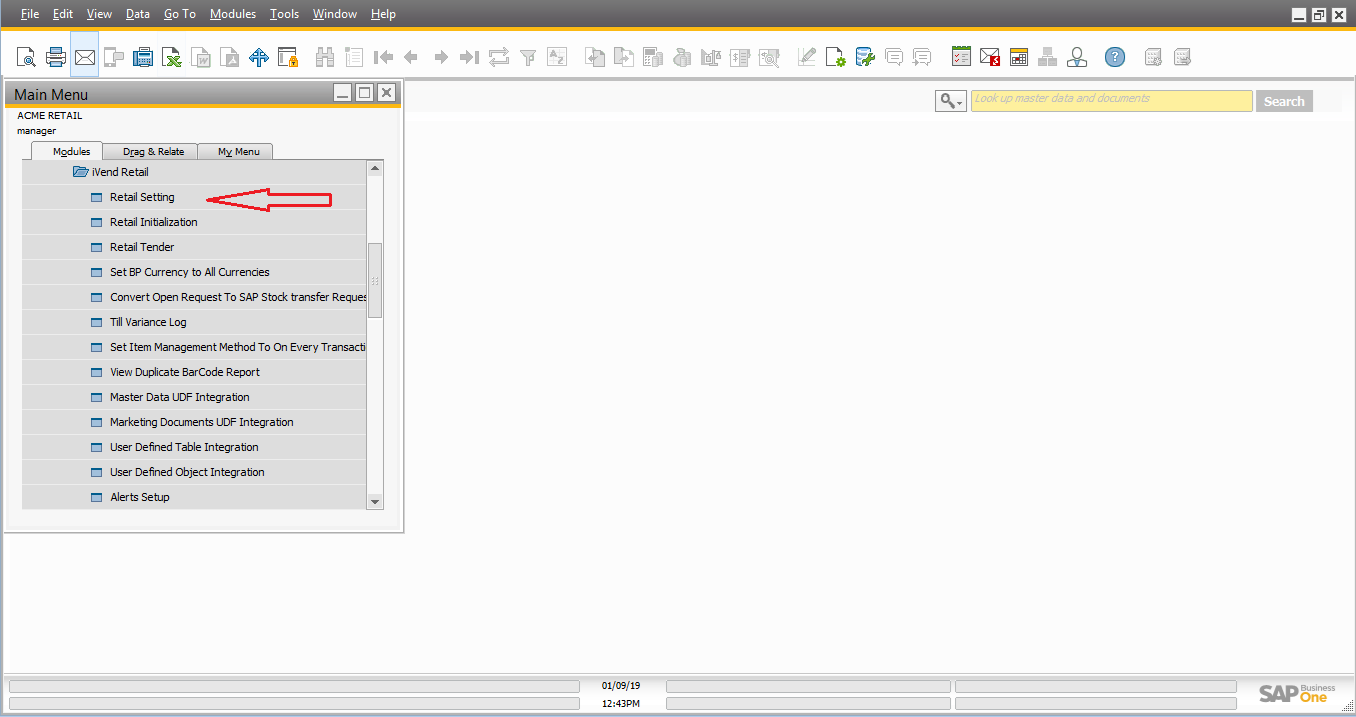Image resolution: width=1356 pixels, height=717 pixels.
Task: Click the Fax machine toolbar icon
Action: 143,57
